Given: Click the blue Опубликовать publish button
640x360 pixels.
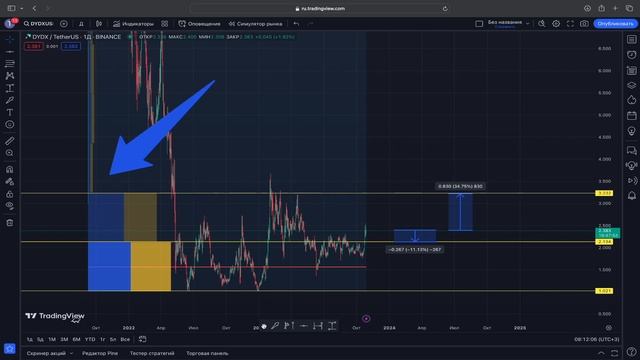Looking at the screenshot, I should coord(616,24).
